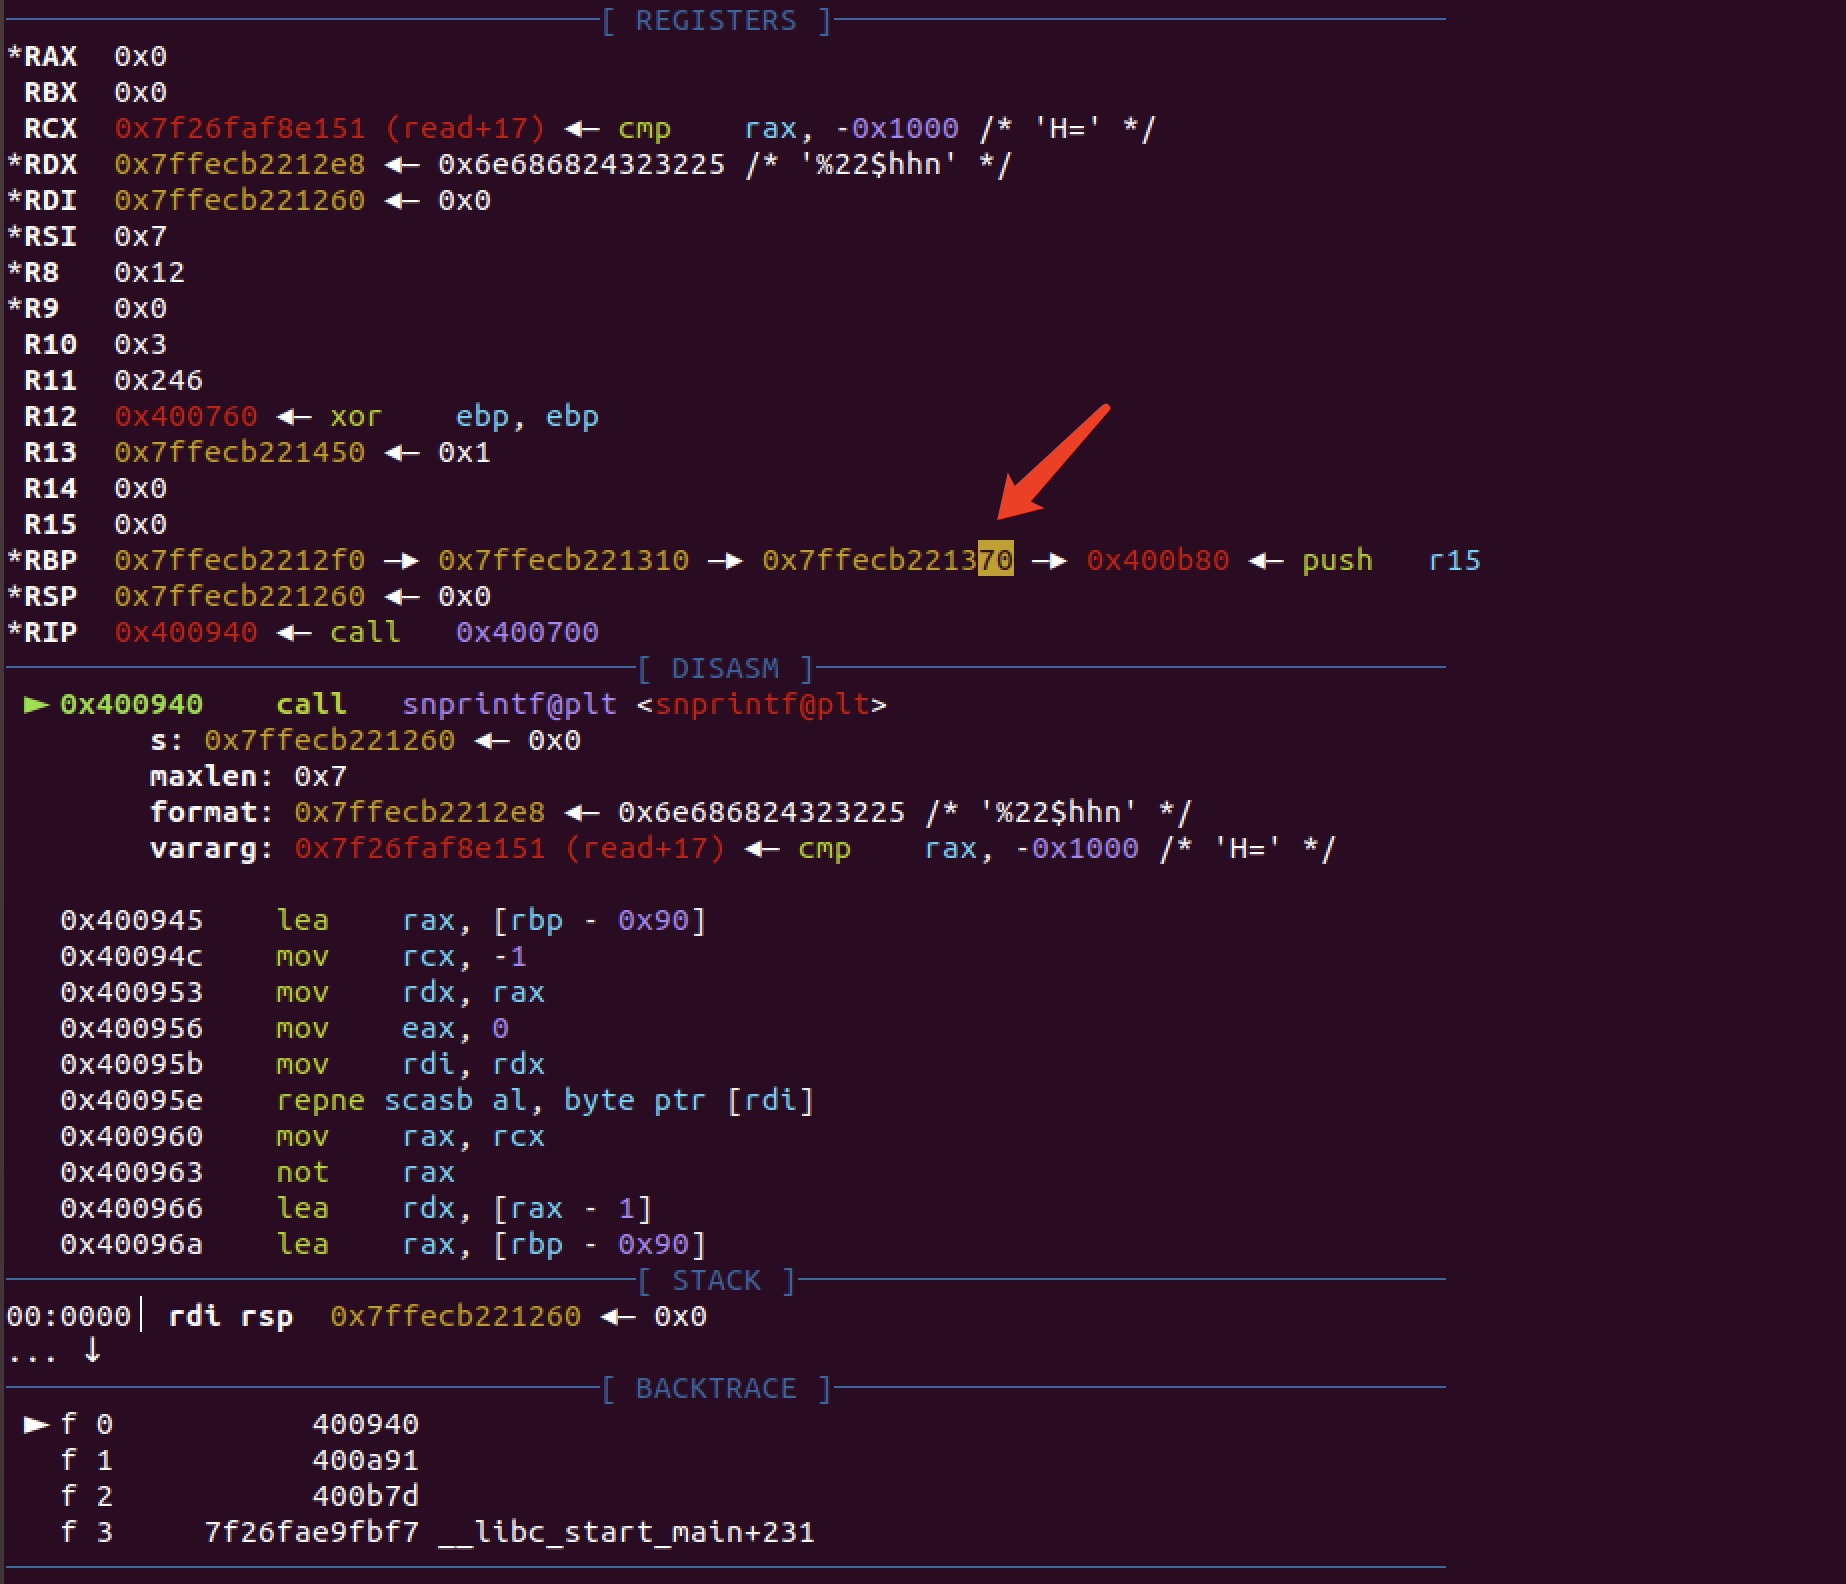Click the down arrow below the stack entry
1846x1584 pixels.
coord(93,1353)
